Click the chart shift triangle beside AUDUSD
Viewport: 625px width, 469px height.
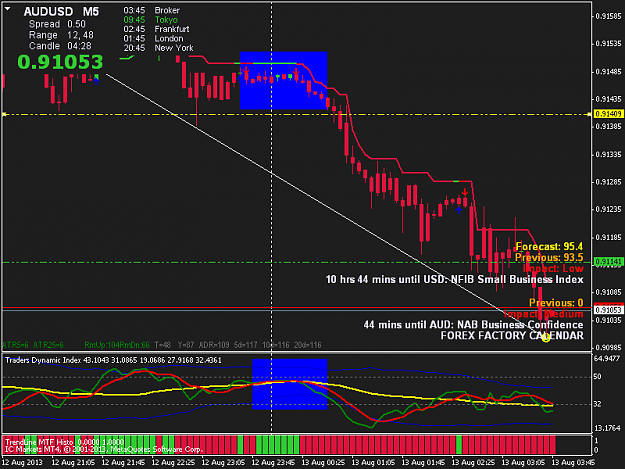coord(8,9)
